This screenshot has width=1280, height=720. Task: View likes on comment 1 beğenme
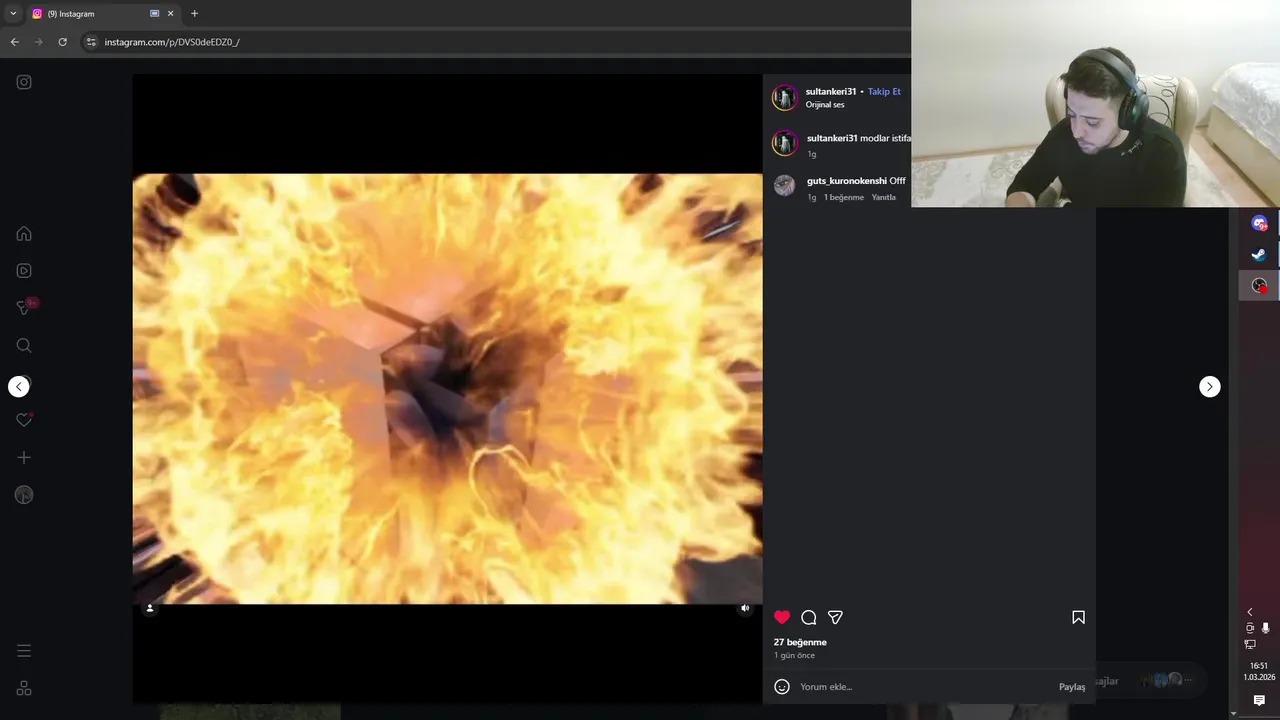click(x=844, y=197)
